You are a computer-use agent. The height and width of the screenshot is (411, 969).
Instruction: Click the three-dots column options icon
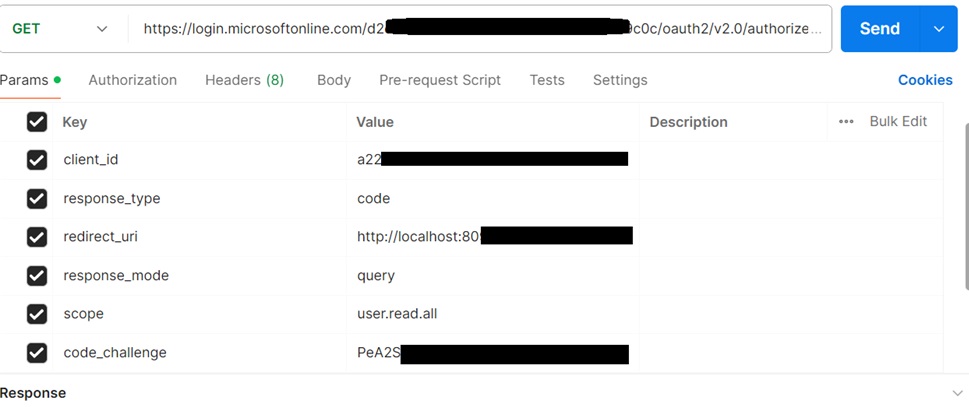[x=846, y=122]
